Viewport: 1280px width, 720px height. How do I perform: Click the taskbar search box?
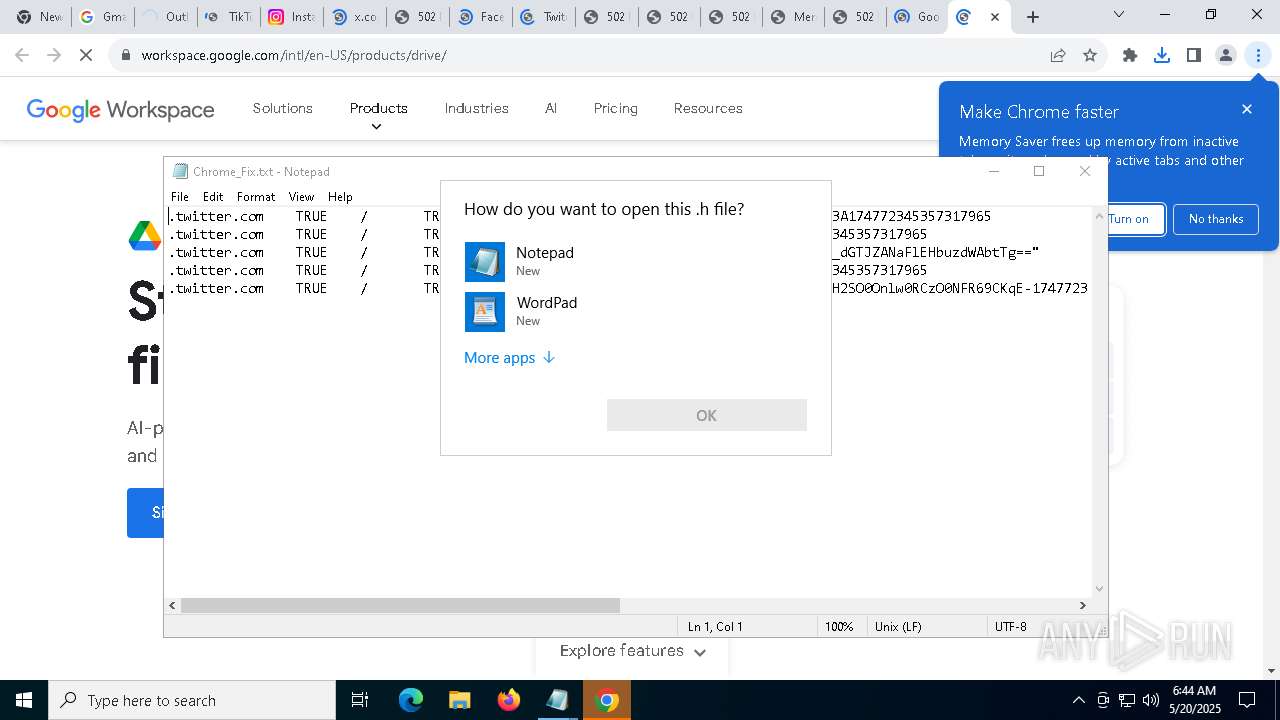coord(192,700)
